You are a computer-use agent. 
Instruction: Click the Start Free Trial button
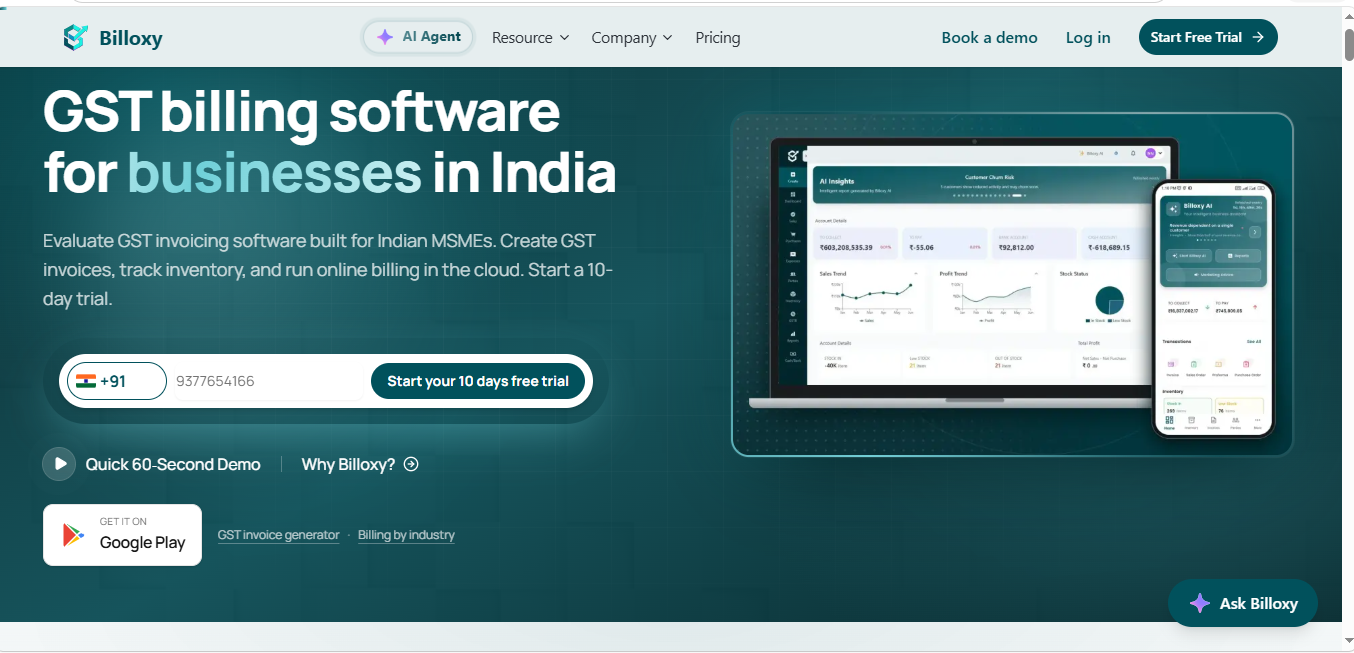pos(1208,37)
